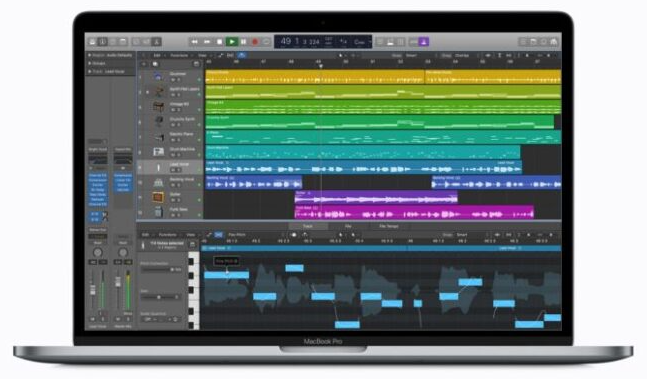Expand the Synth Pad Layers track stack
This screenshot has height=385, width=647.
(147, 92)
